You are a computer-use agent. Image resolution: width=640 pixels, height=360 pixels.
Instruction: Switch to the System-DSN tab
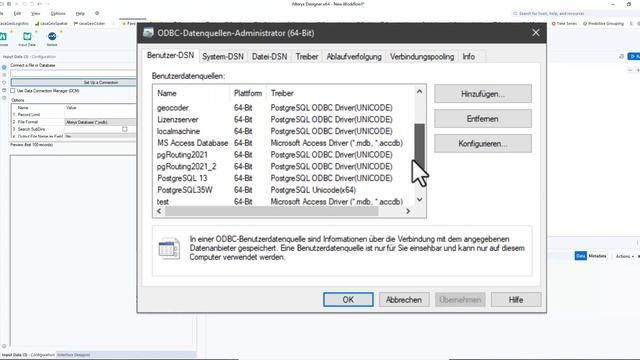(223, 57)
